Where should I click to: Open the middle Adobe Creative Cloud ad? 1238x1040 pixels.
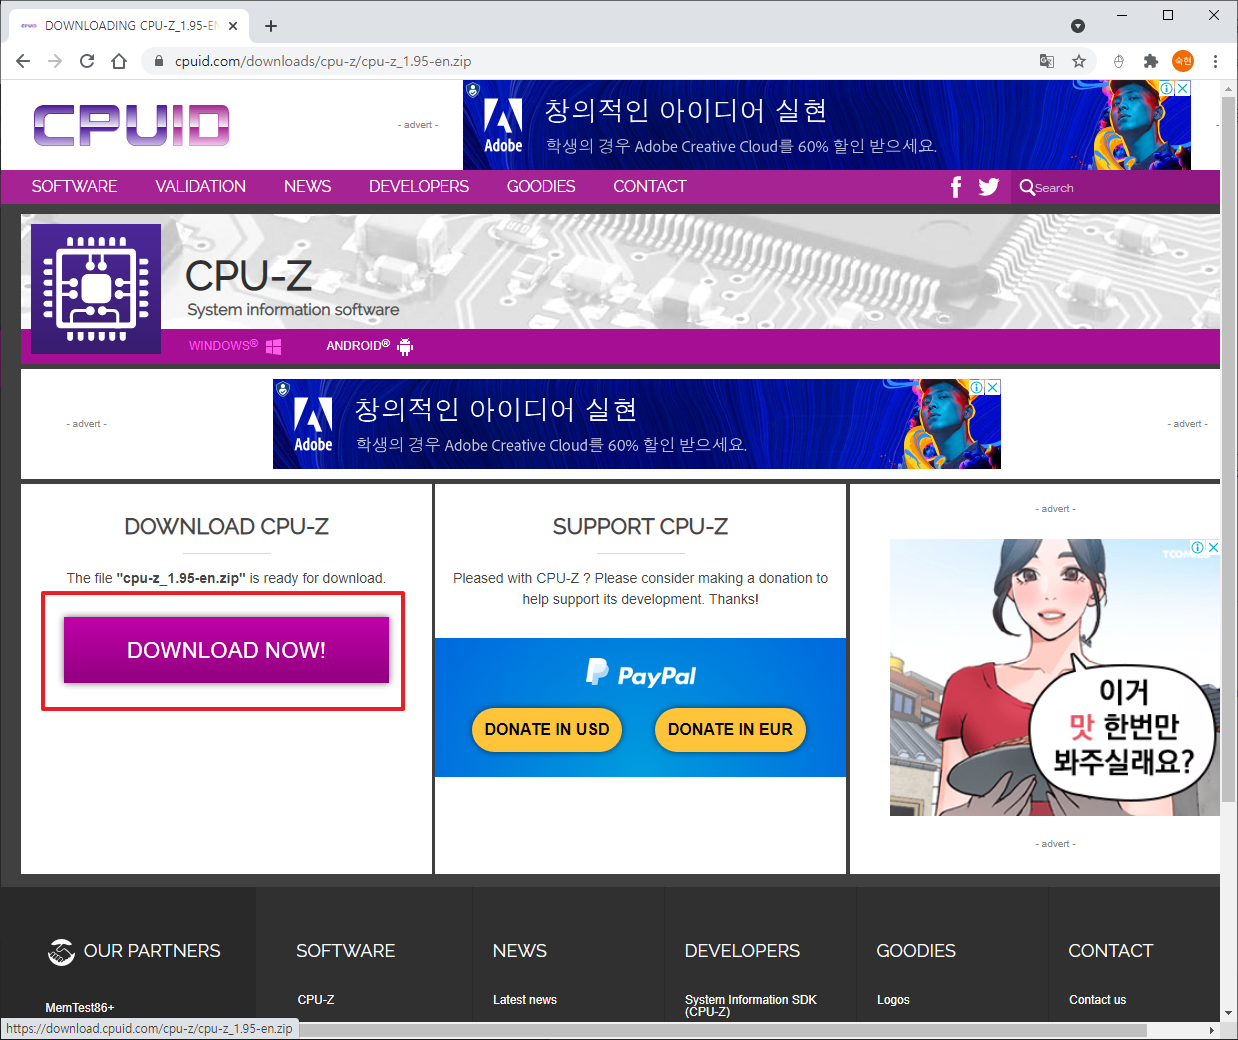coord(637,424)
